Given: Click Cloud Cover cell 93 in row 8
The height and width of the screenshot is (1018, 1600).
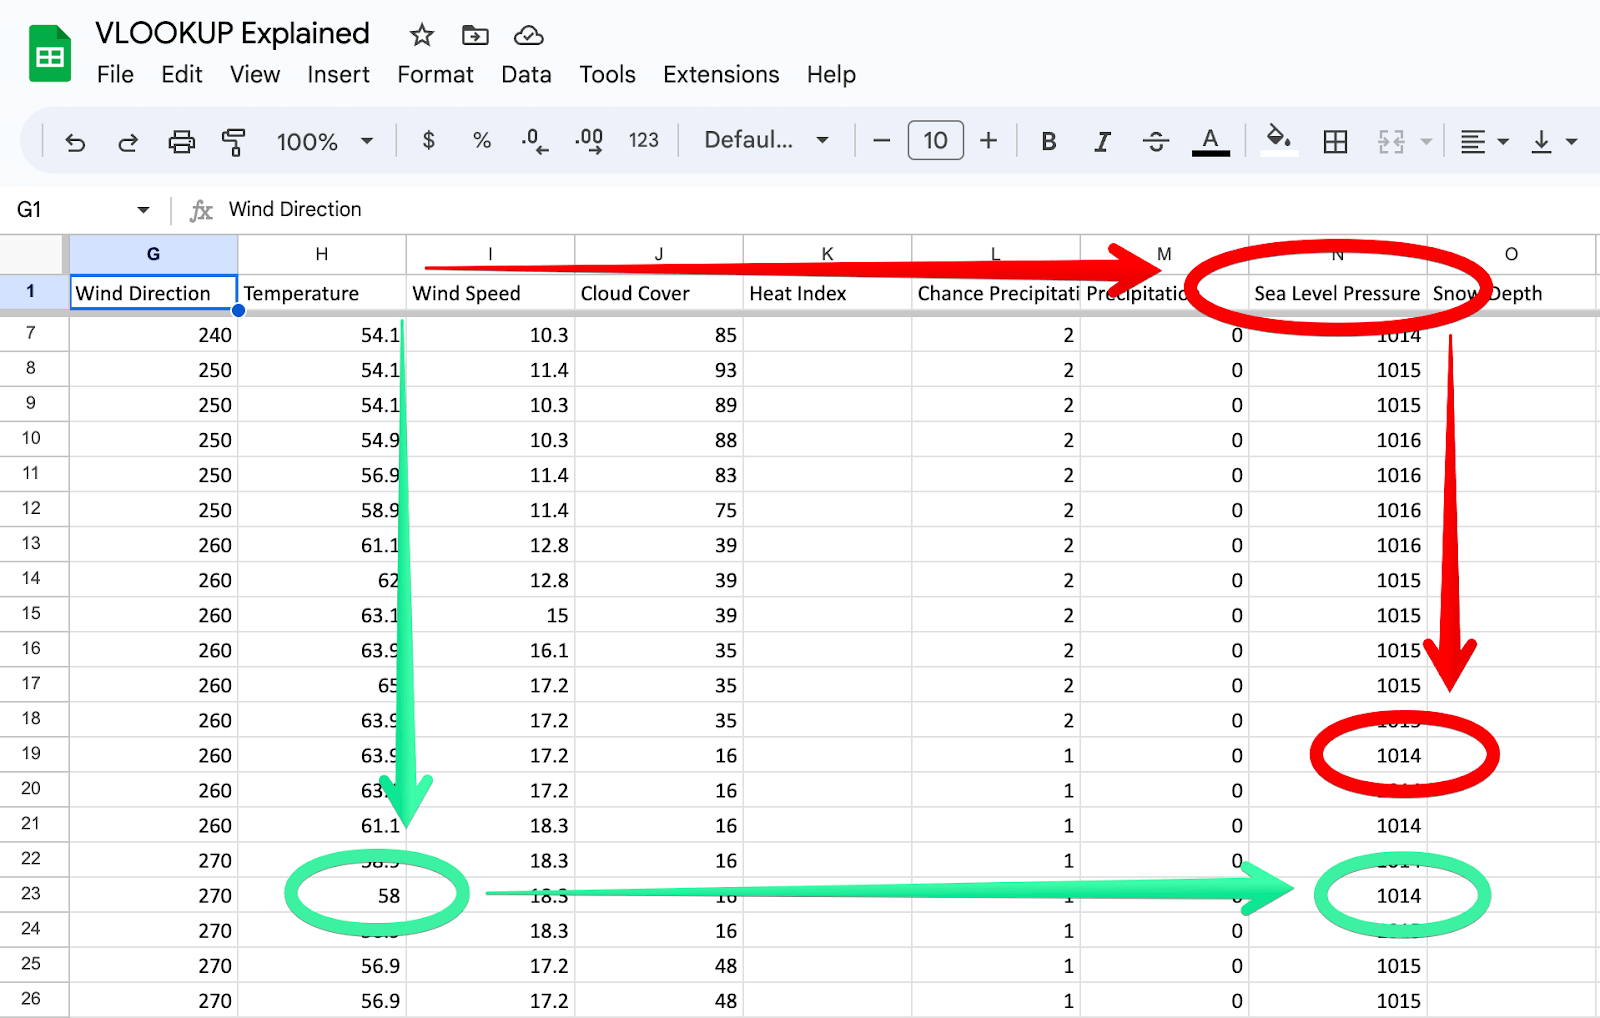Looking at the screenshot, I should coord(659,370).
